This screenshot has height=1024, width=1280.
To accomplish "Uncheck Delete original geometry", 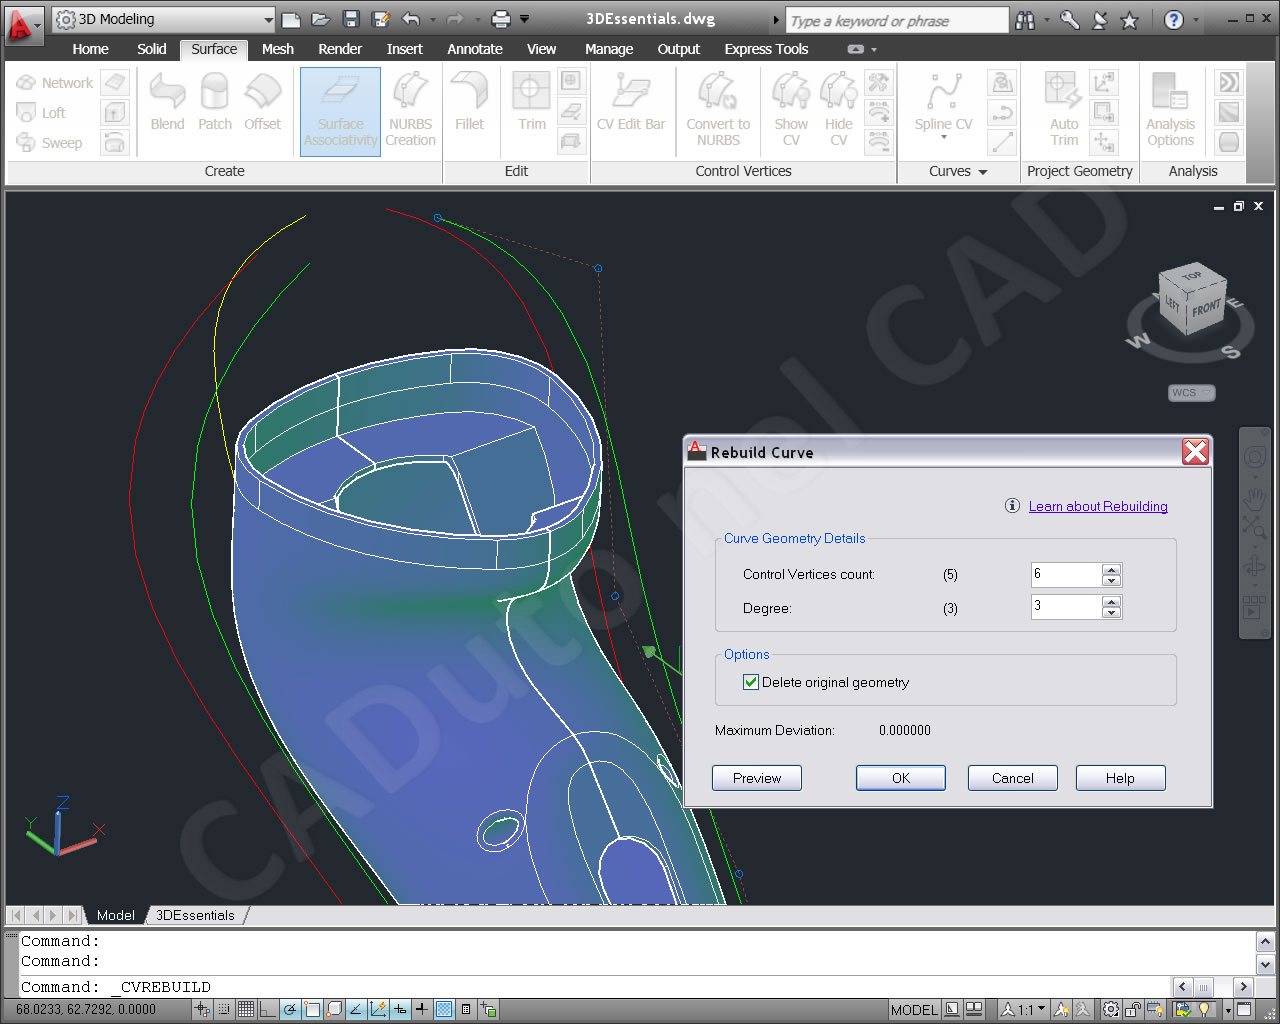I will 750,682.
